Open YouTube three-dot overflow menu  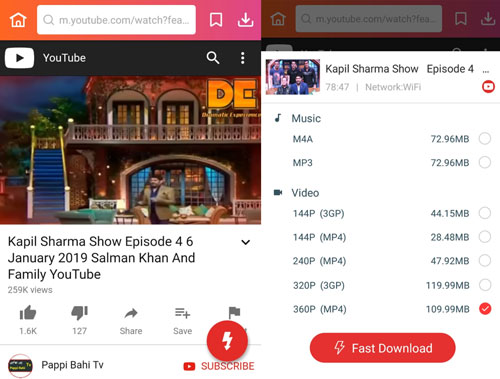tap(243, 58)
